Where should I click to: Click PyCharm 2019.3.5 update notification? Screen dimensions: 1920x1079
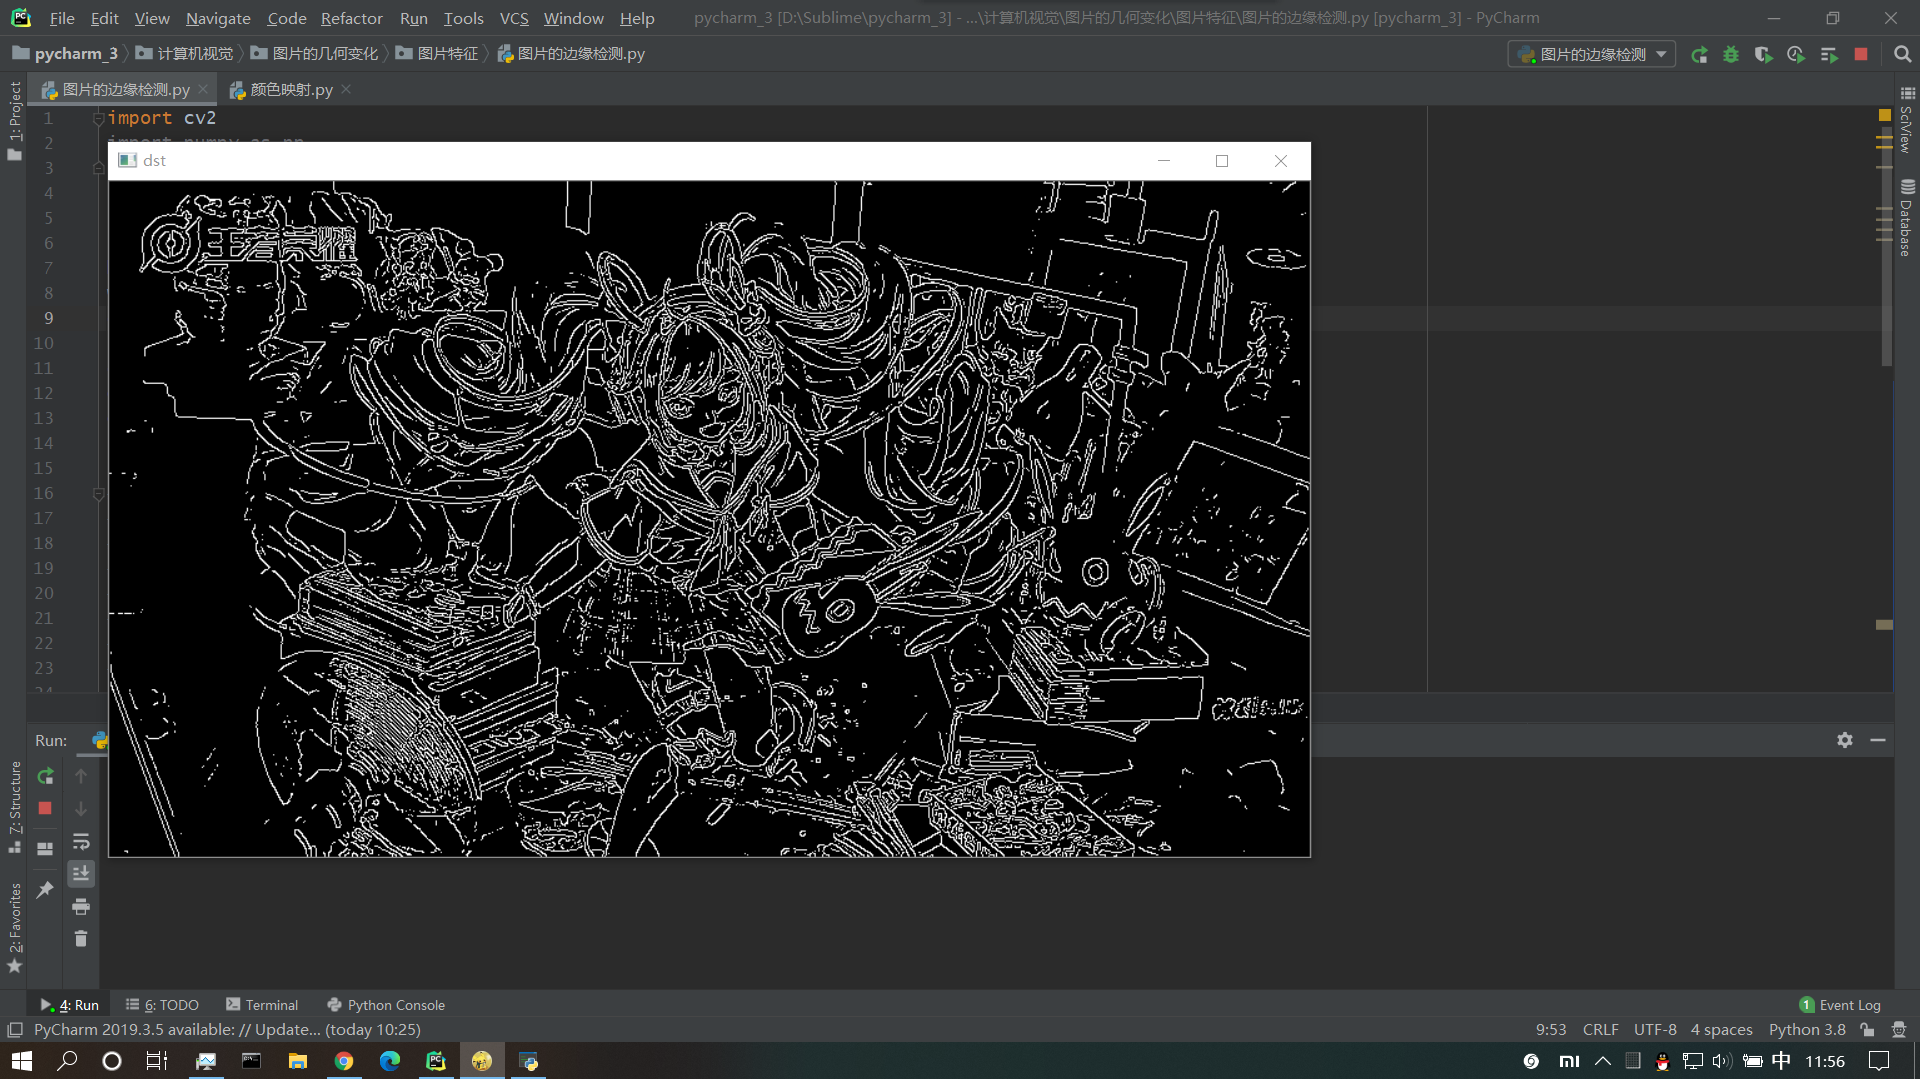click(227, 1029)
